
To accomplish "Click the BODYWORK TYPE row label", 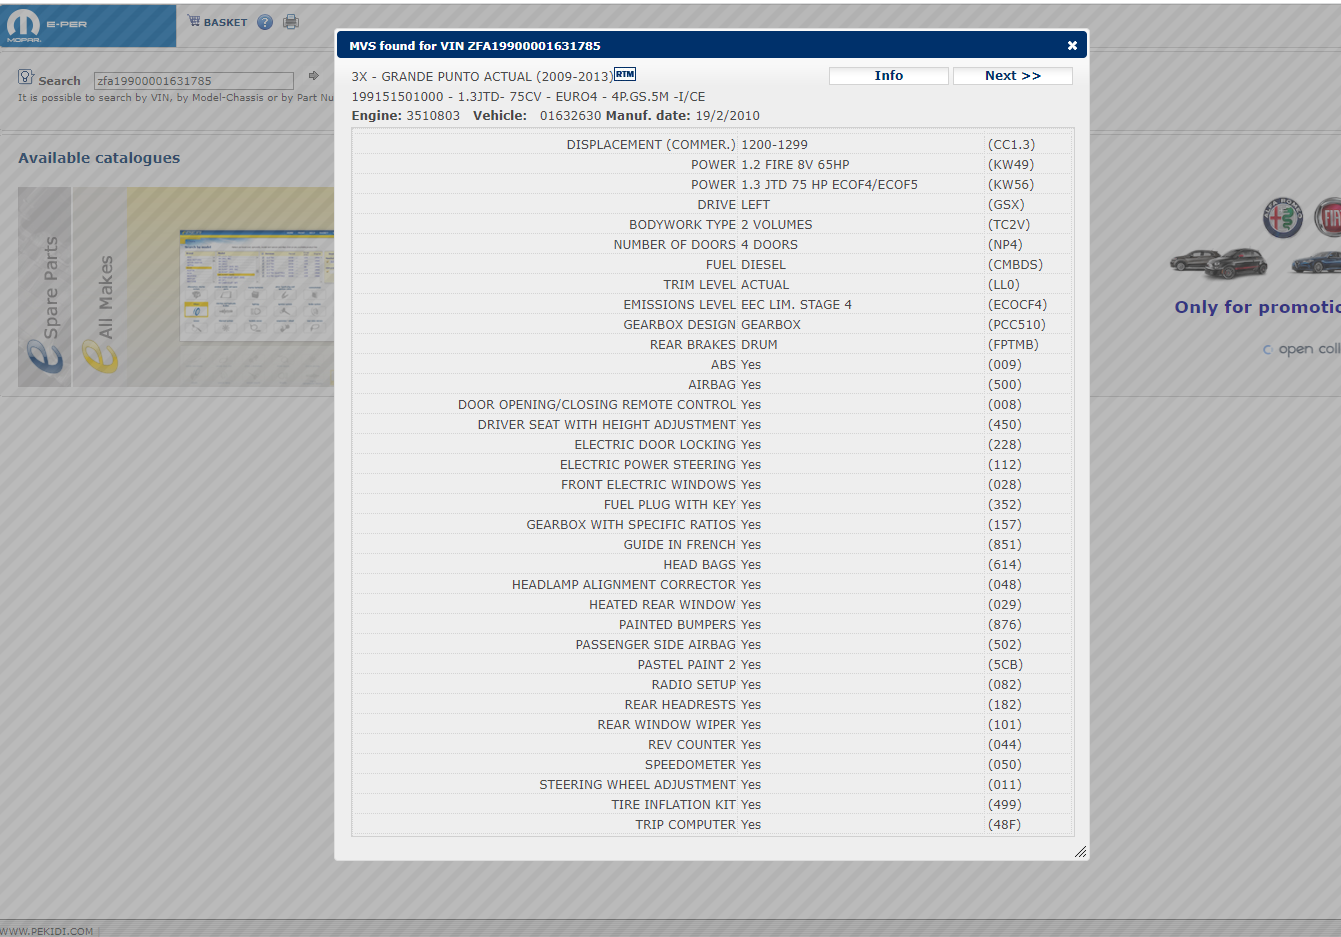I will [x=682, y=225].
